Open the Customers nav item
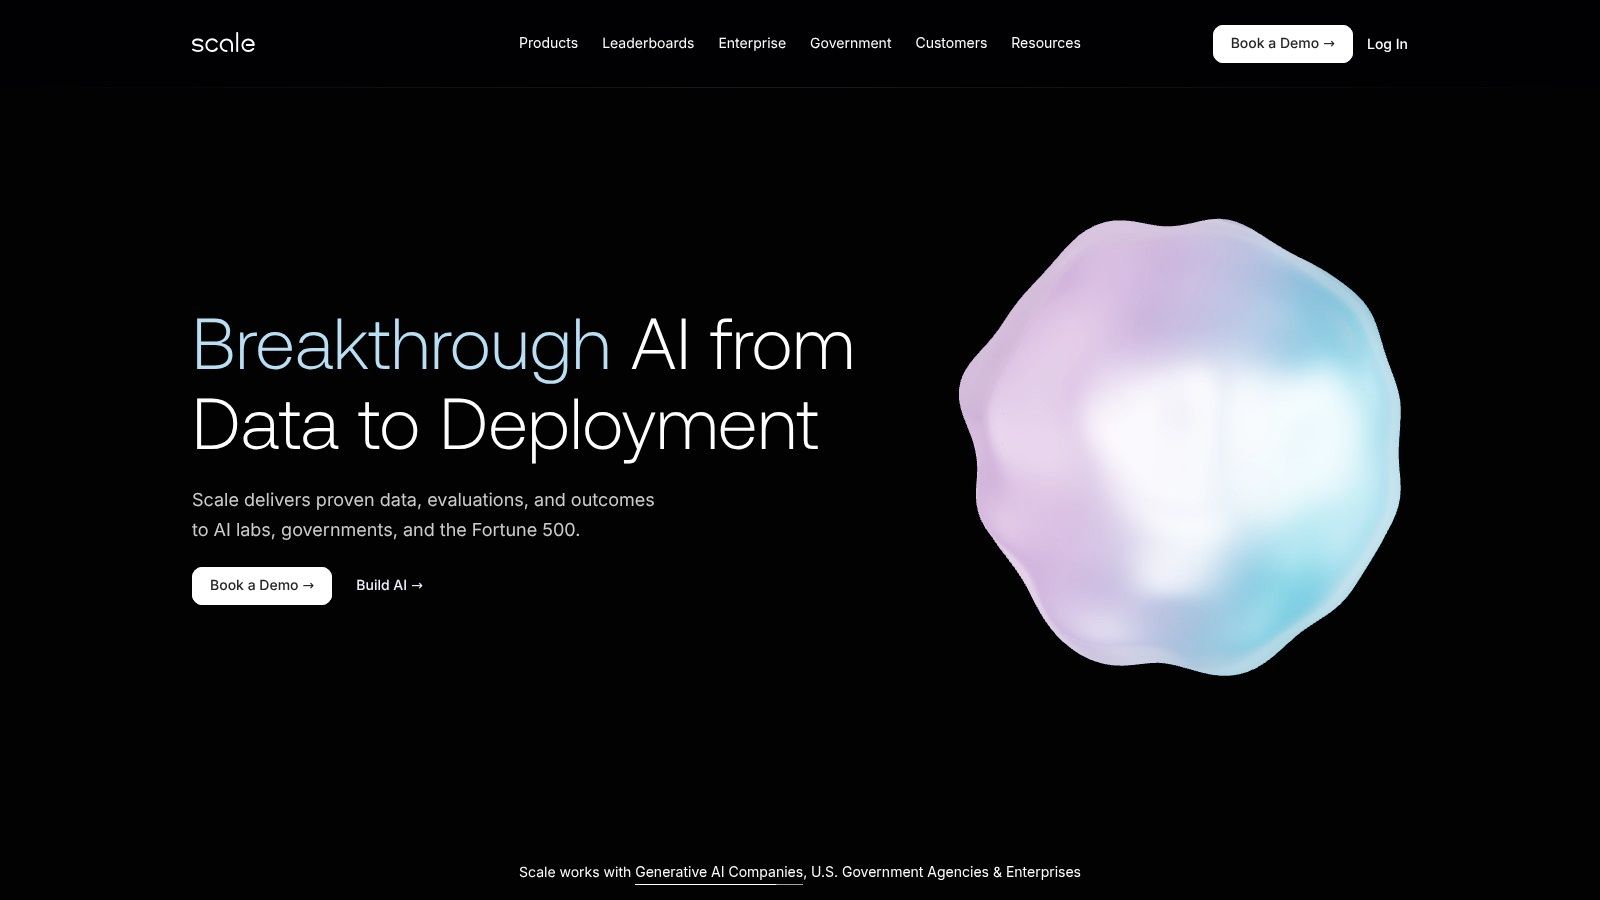This screenshot has width=1600, height=900. 951,43
